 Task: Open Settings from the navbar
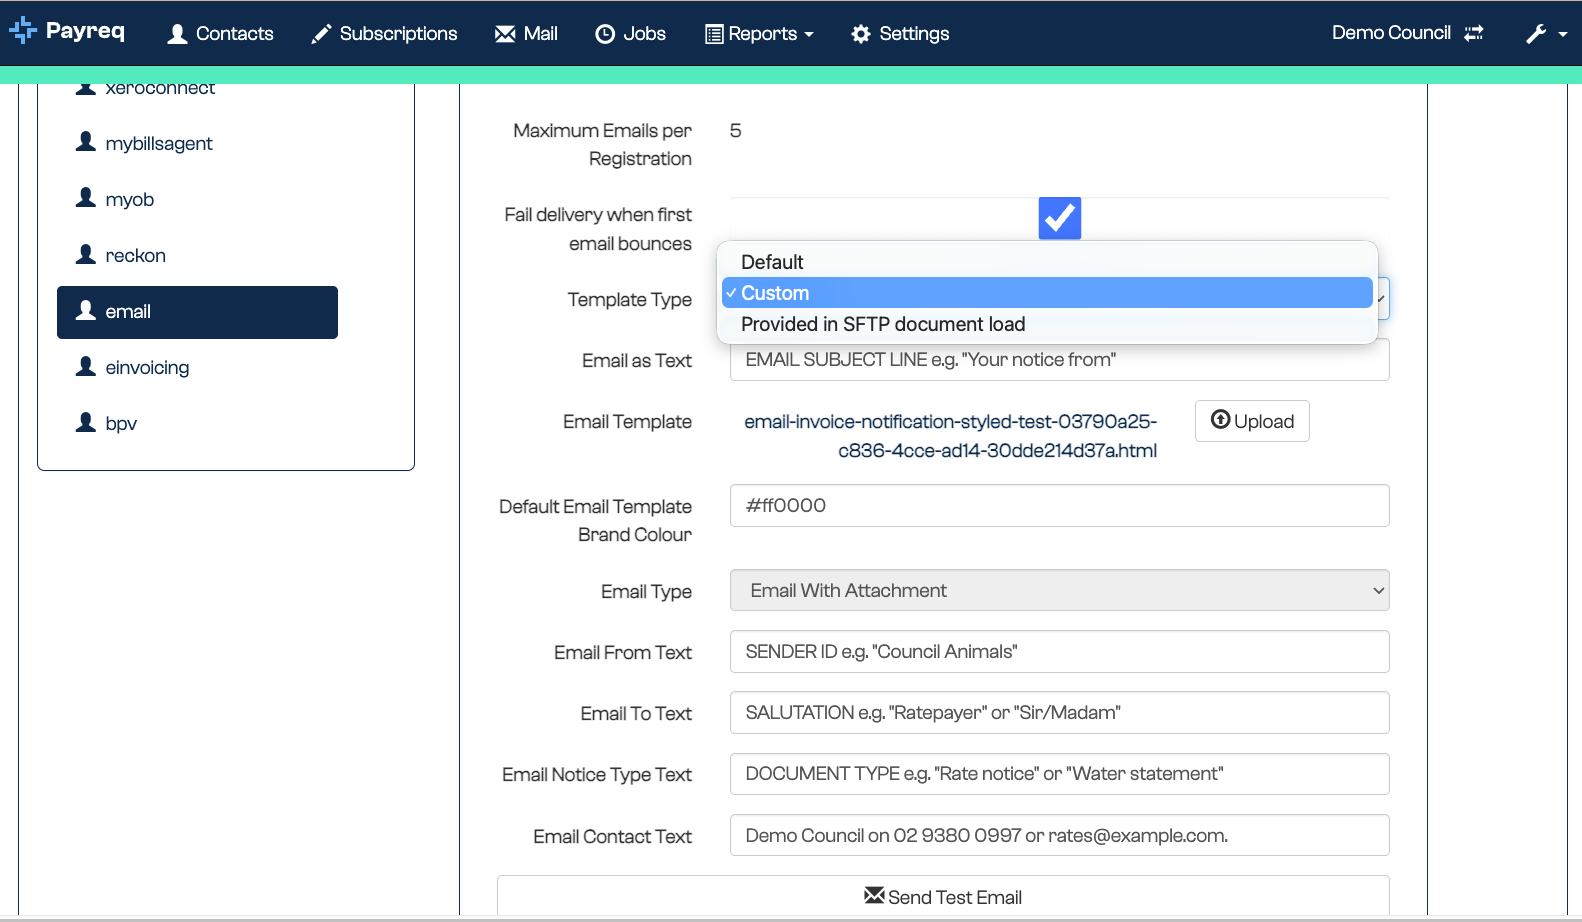[900, 34]
